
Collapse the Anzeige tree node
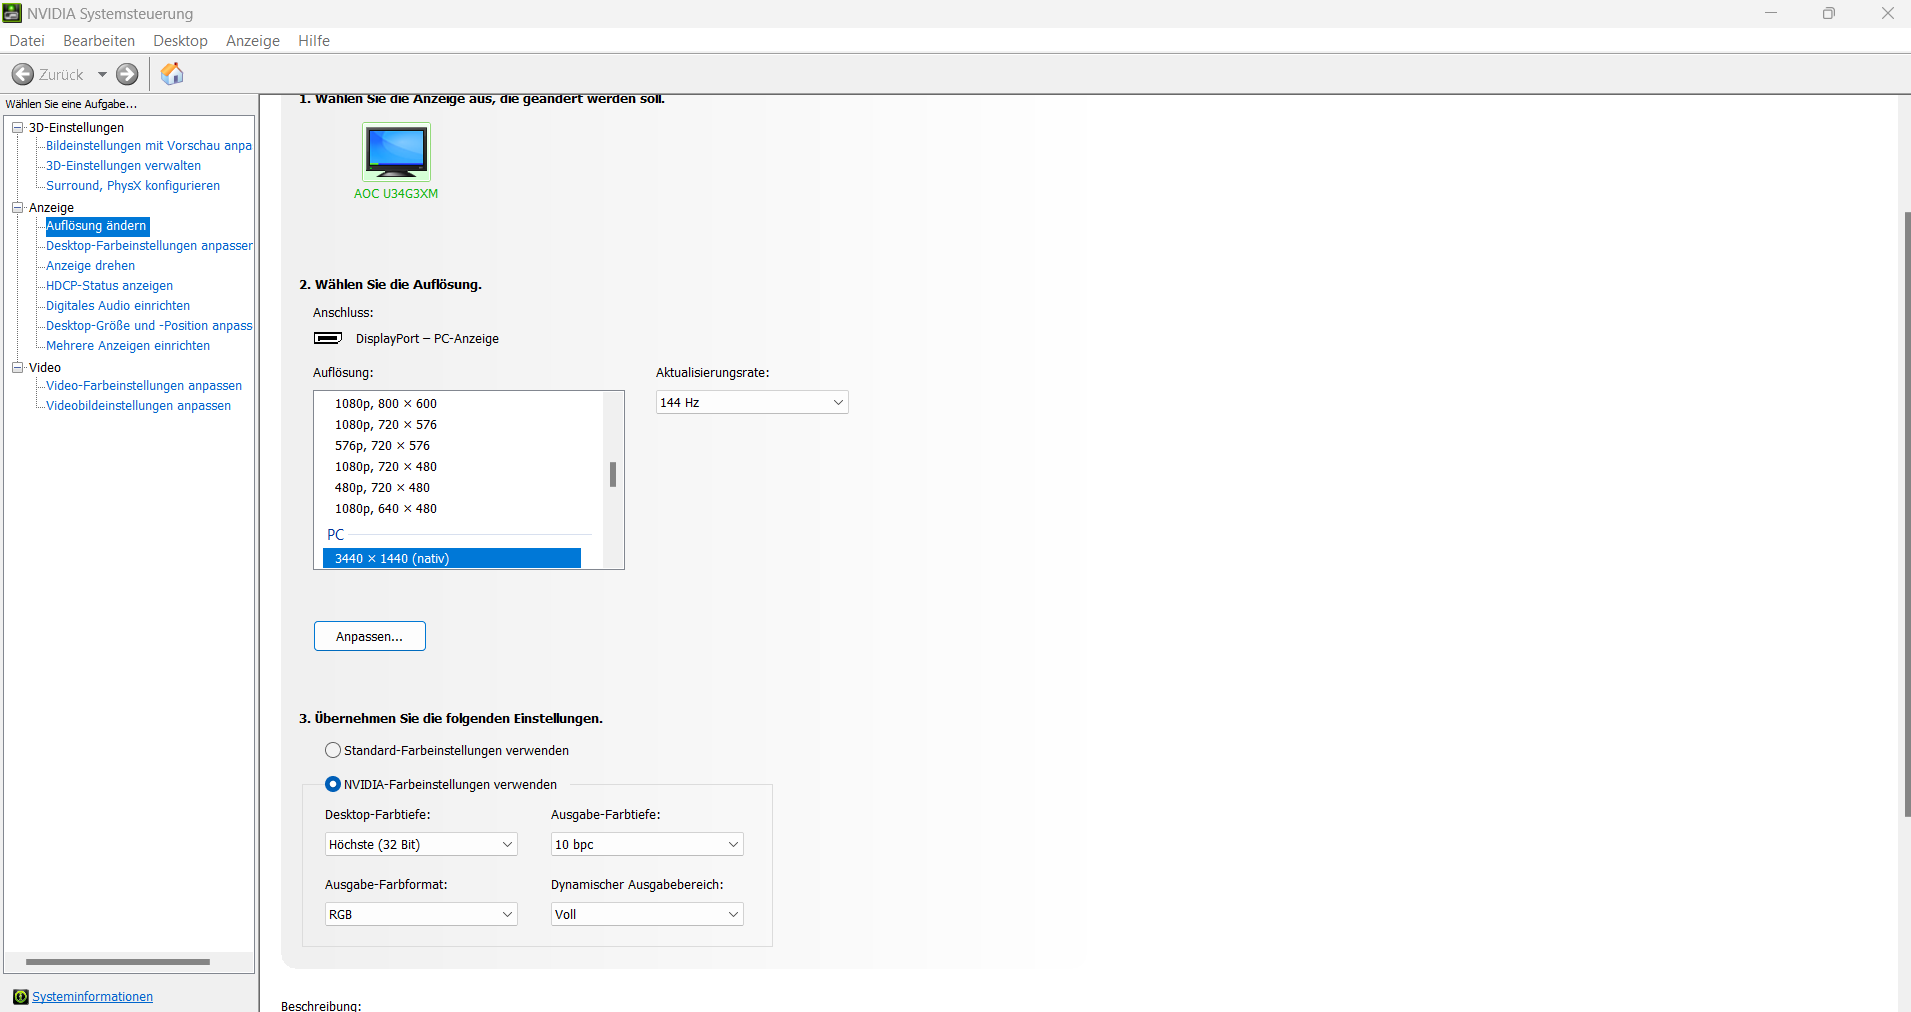[17, 207]
